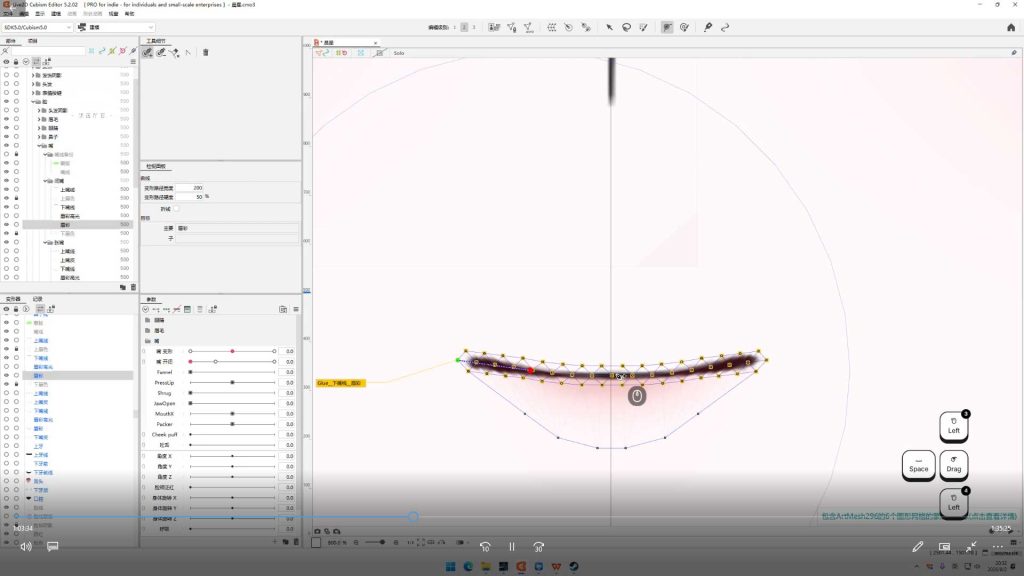Toggle visibility eye of the selected part row

(x=7, y=225)
